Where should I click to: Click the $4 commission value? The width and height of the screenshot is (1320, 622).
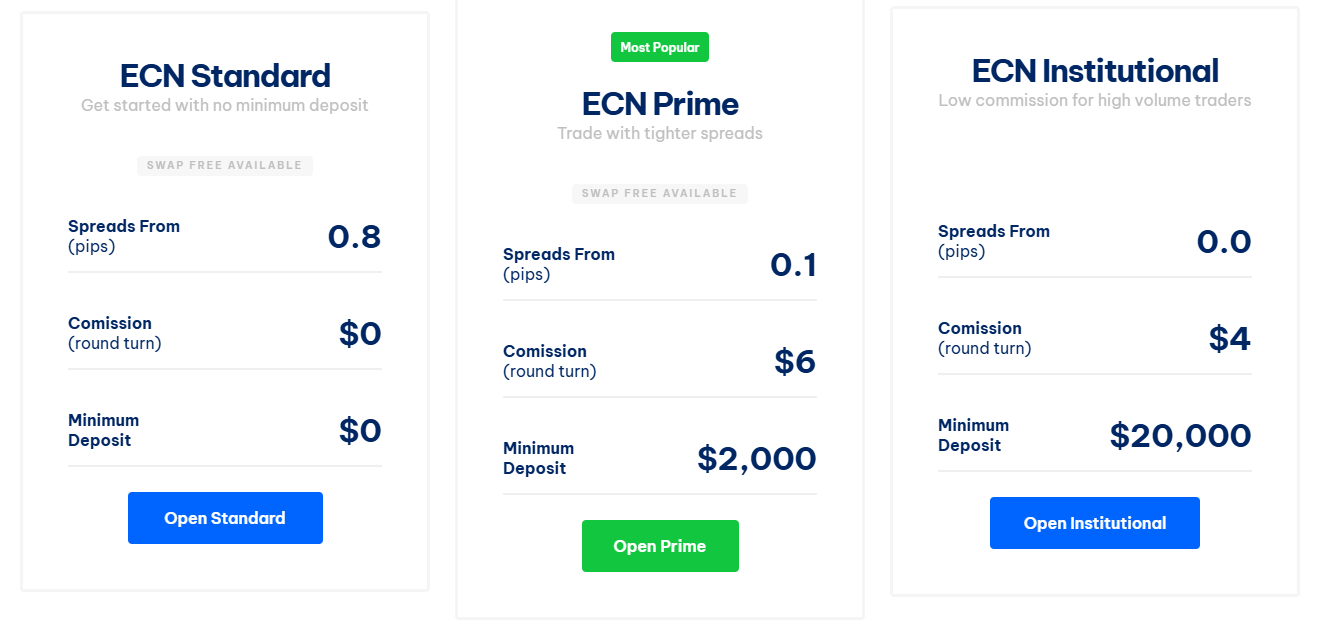tap(1230, 339)
